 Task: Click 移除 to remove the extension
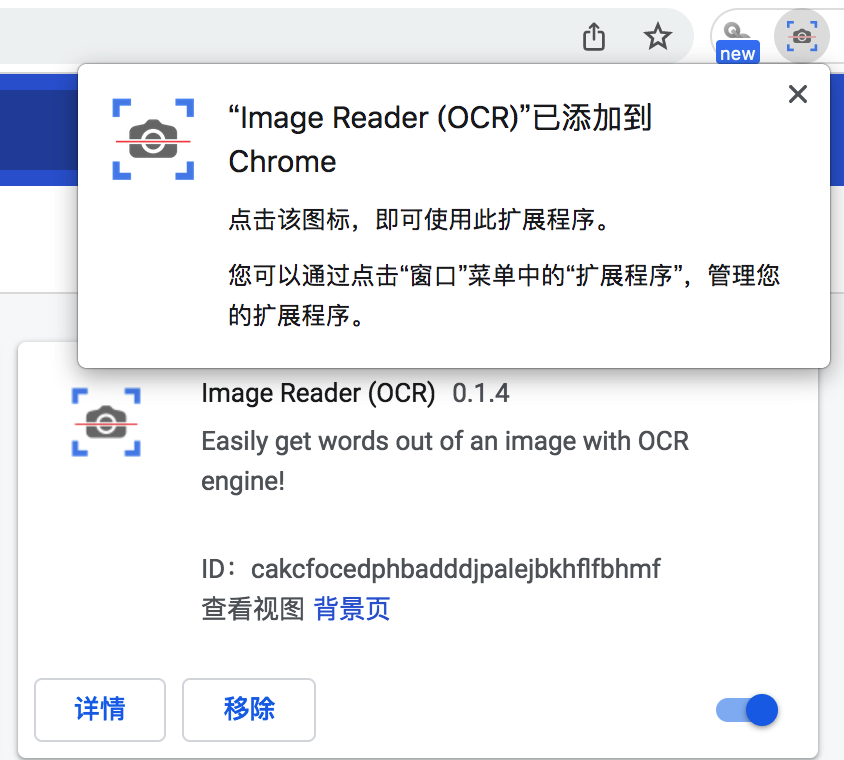[x=248, y=710]
